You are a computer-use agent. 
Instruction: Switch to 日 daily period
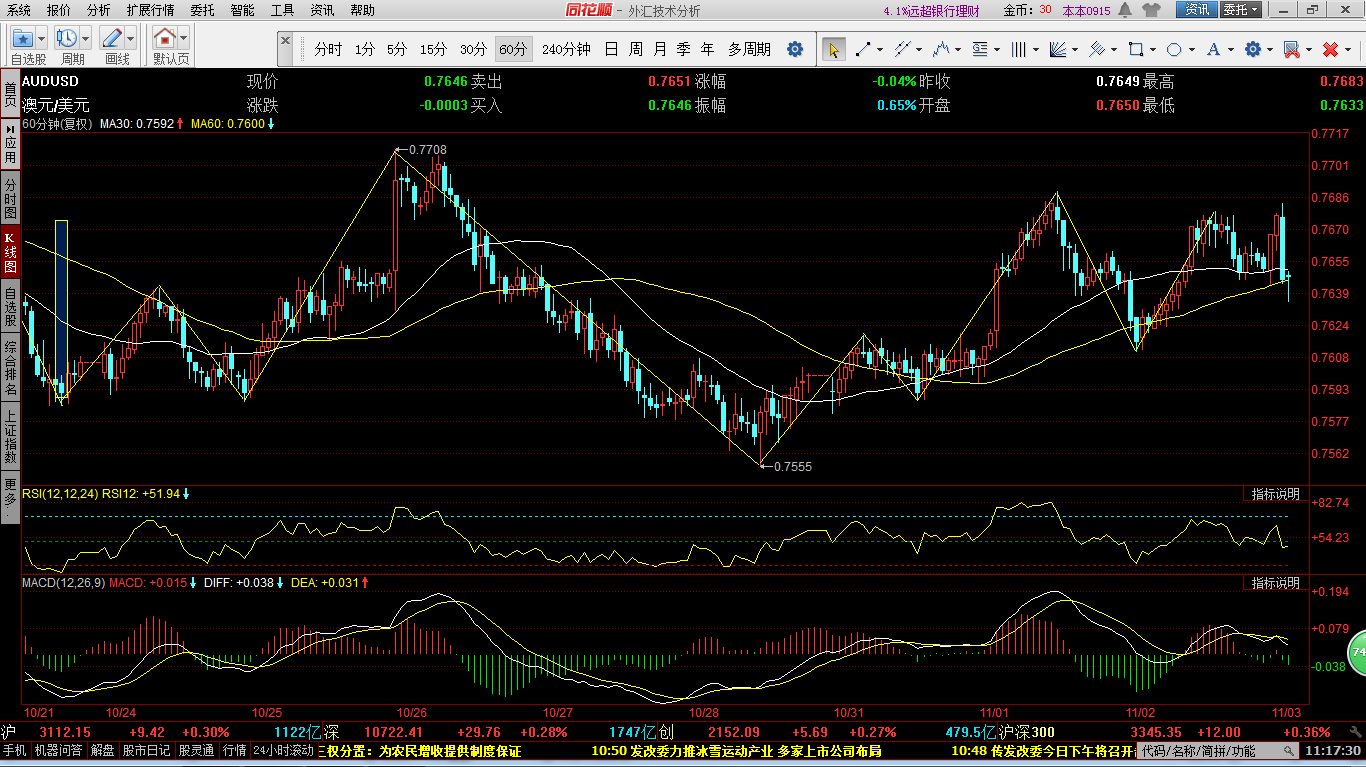coord(611,49)
